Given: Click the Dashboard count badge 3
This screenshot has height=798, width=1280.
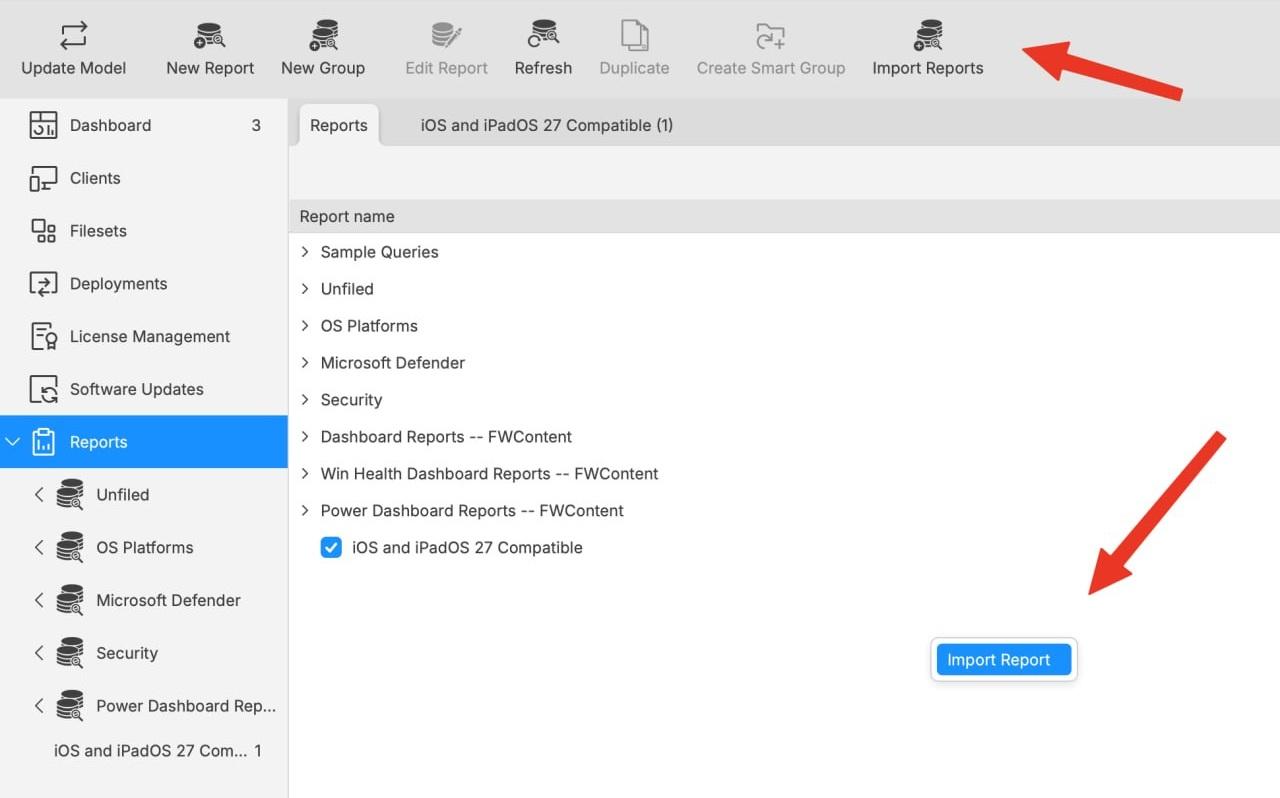Looking at the screenshot, I should 256,126.
